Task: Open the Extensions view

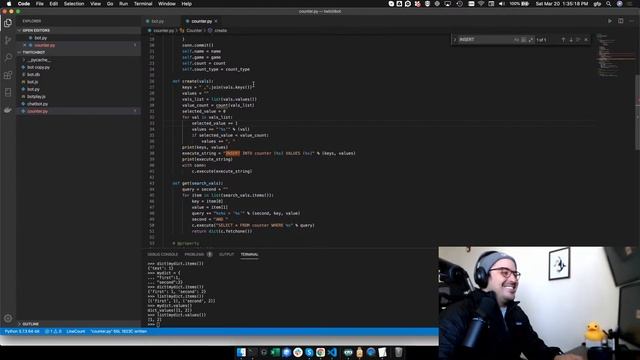Action: [8, 75]
